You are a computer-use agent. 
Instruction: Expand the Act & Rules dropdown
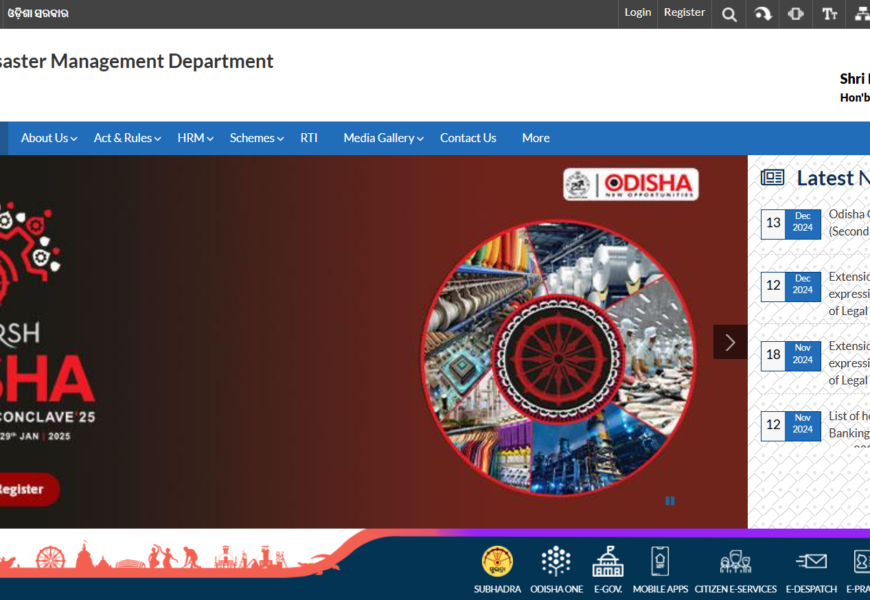127,138
